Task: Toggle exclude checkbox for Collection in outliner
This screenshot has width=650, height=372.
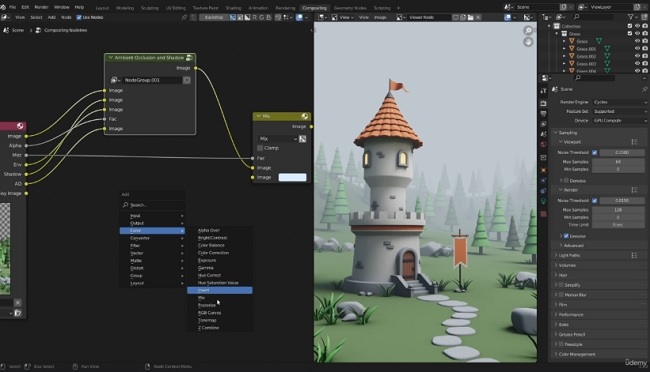Action: click(630, 26)
